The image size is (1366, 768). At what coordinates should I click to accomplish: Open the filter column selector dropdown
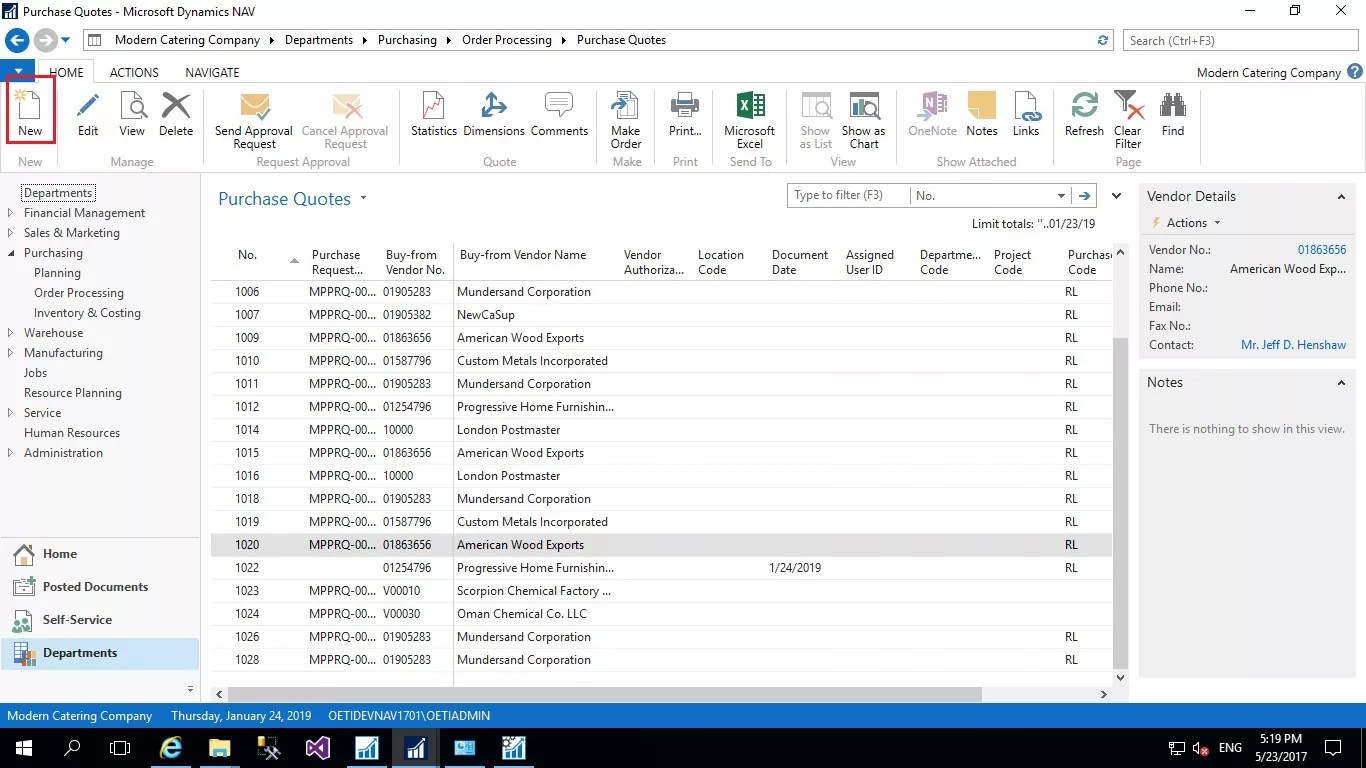point(1063,195)
